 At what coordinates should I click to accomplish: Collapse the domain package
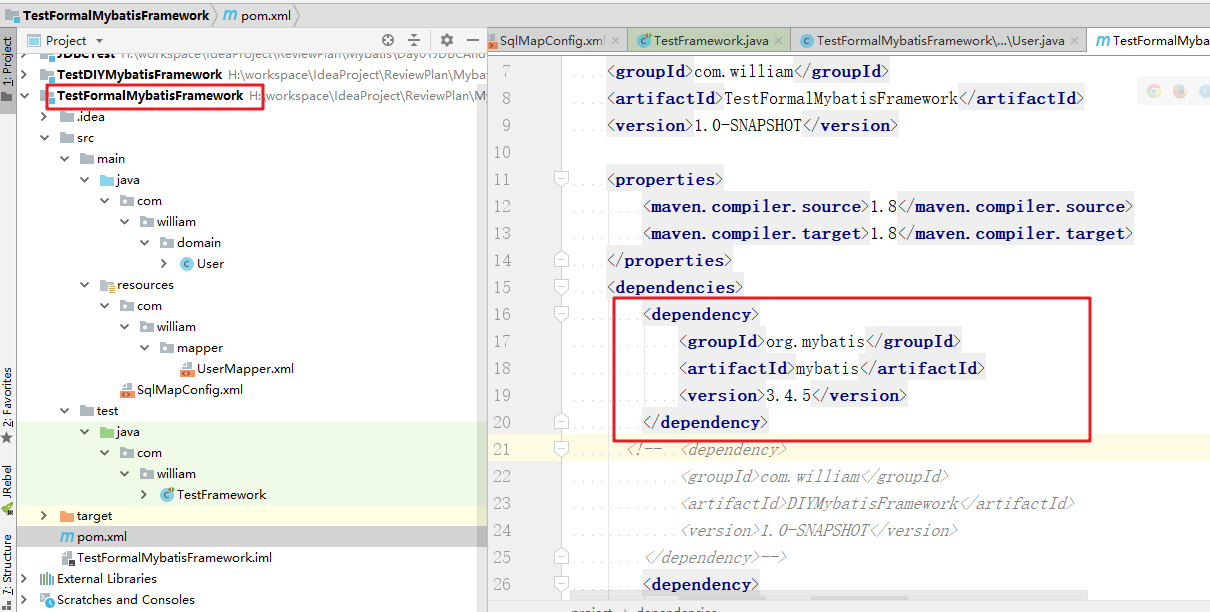(x=144, y=243)
